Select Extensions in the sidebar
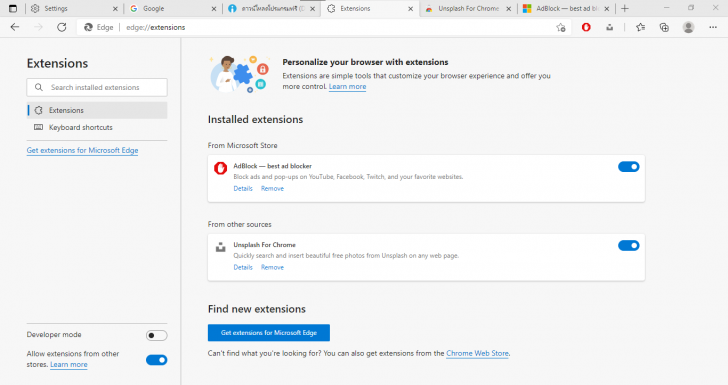 point(97,110)
